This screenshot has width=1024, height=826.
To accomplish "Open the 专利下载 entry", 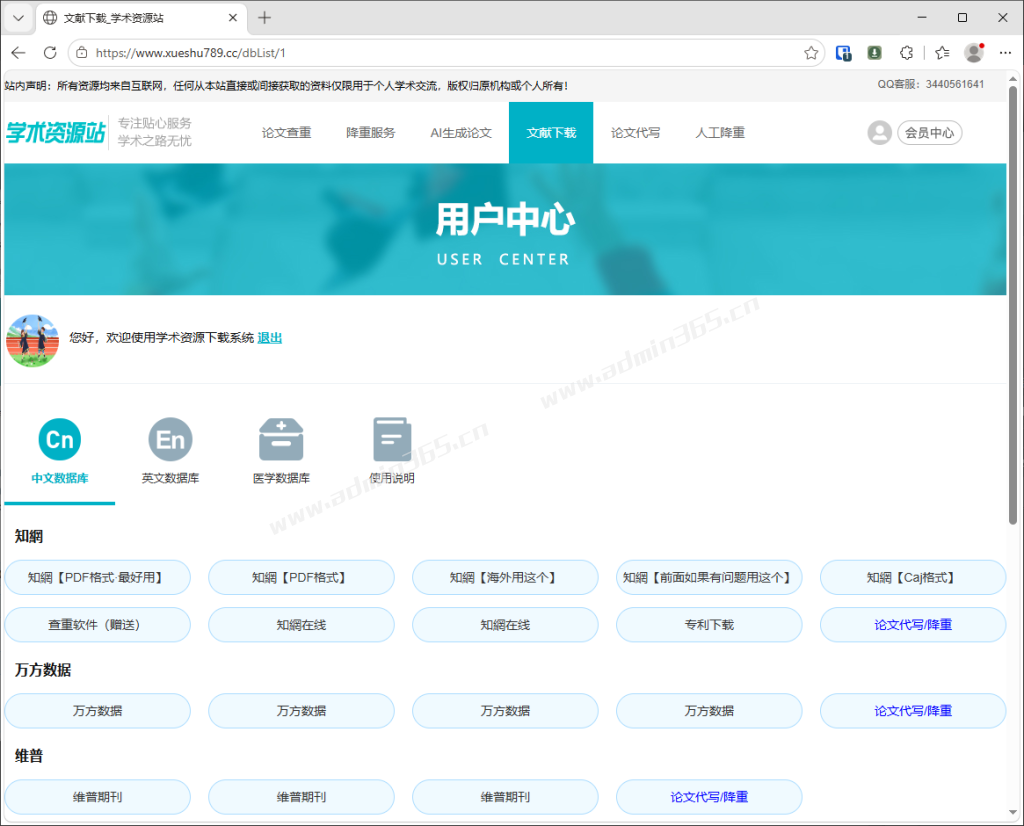I will click(x=709, y=625).
